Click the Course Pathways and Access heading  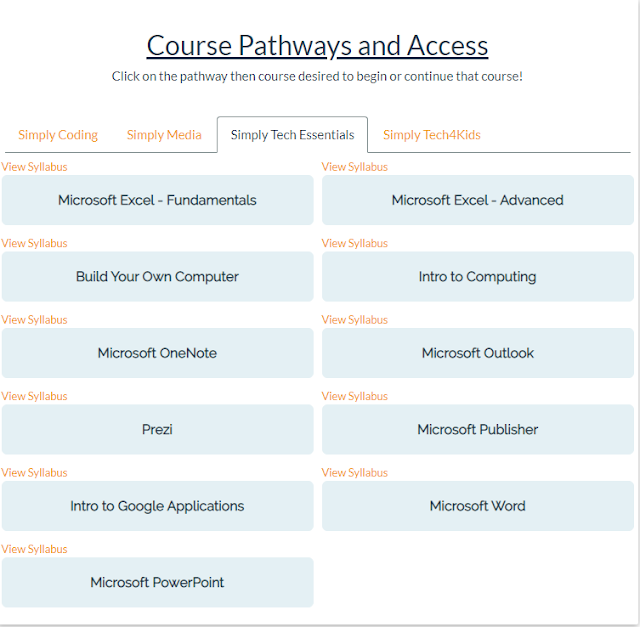click(318, 45)
